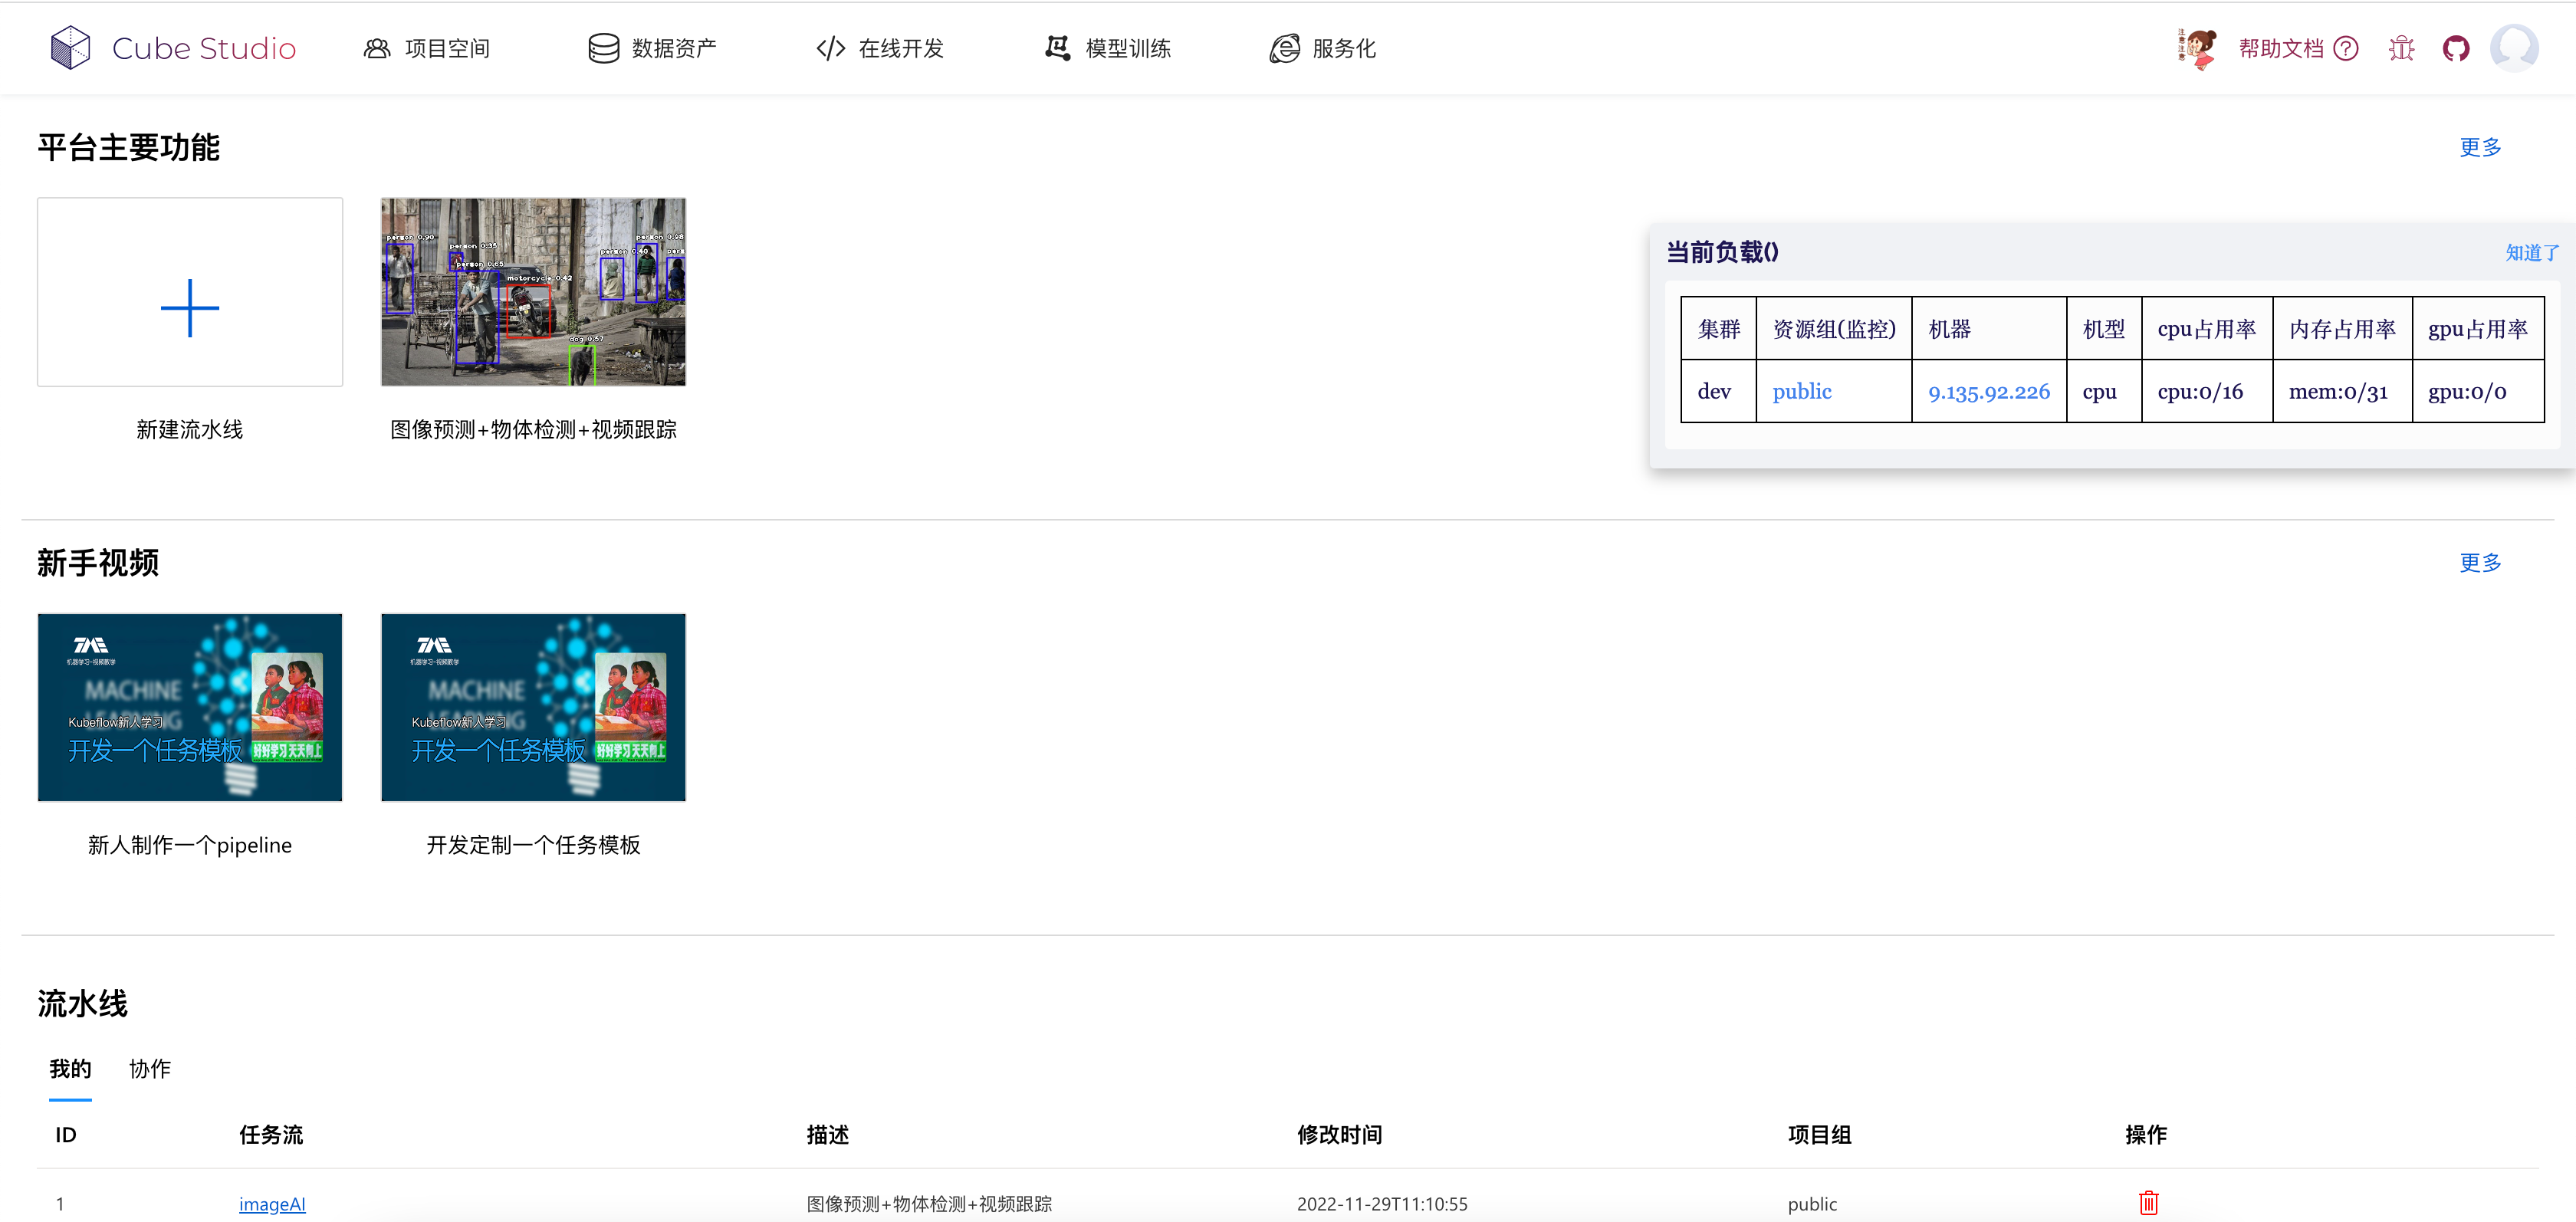The image size is (2576, 1222).
Task: Switch to the 协作 tab
Action: 150,1068
